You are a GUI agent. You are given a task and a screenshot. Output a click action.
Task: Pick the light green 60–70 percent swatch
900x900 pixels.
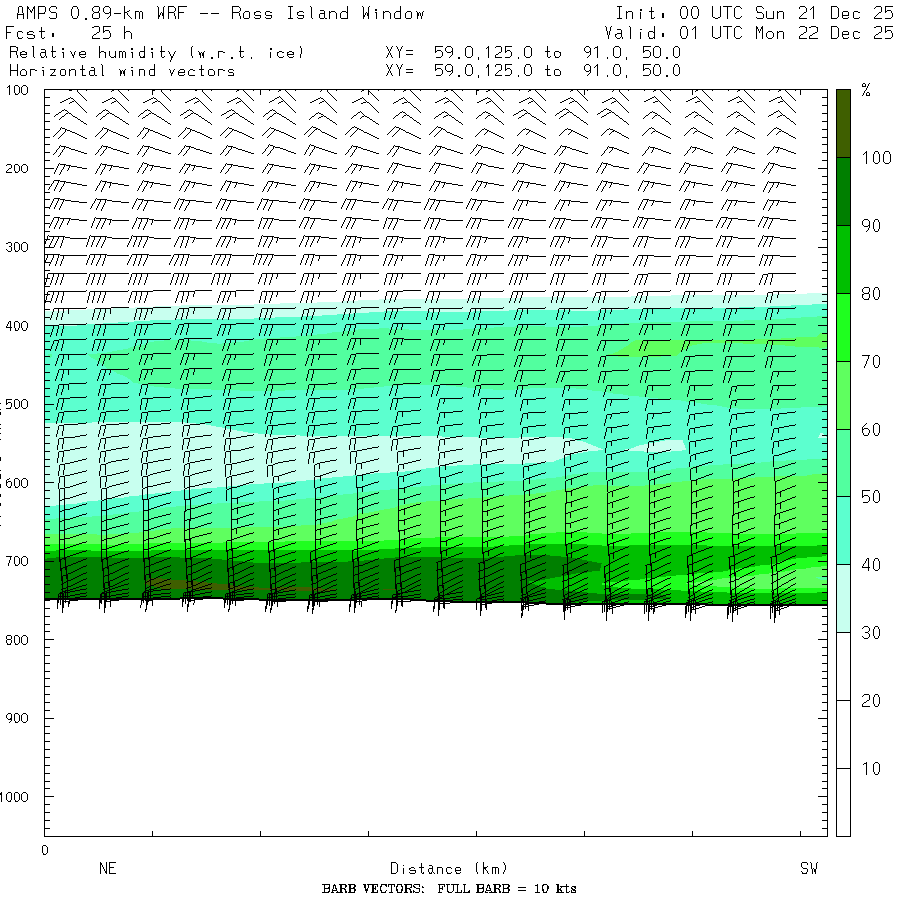point(843,395)
